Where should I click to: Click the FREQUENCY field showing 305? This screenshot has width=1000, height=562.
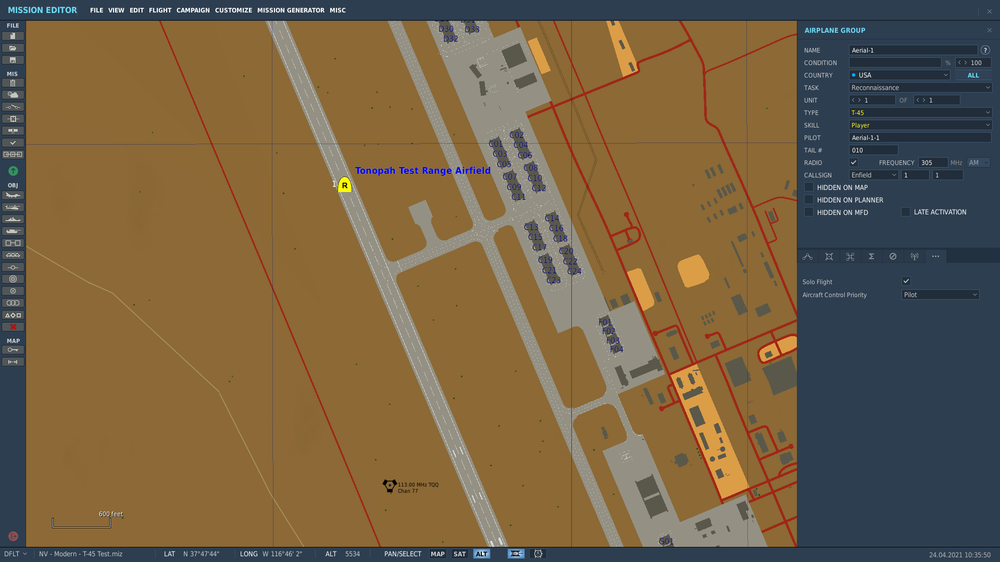(932, 163)
